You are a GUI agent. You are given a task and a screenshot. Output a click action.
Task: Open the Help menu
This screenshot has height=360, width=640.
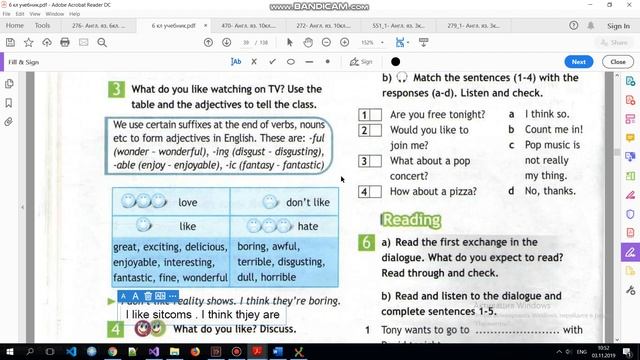[x=74, y=14]
